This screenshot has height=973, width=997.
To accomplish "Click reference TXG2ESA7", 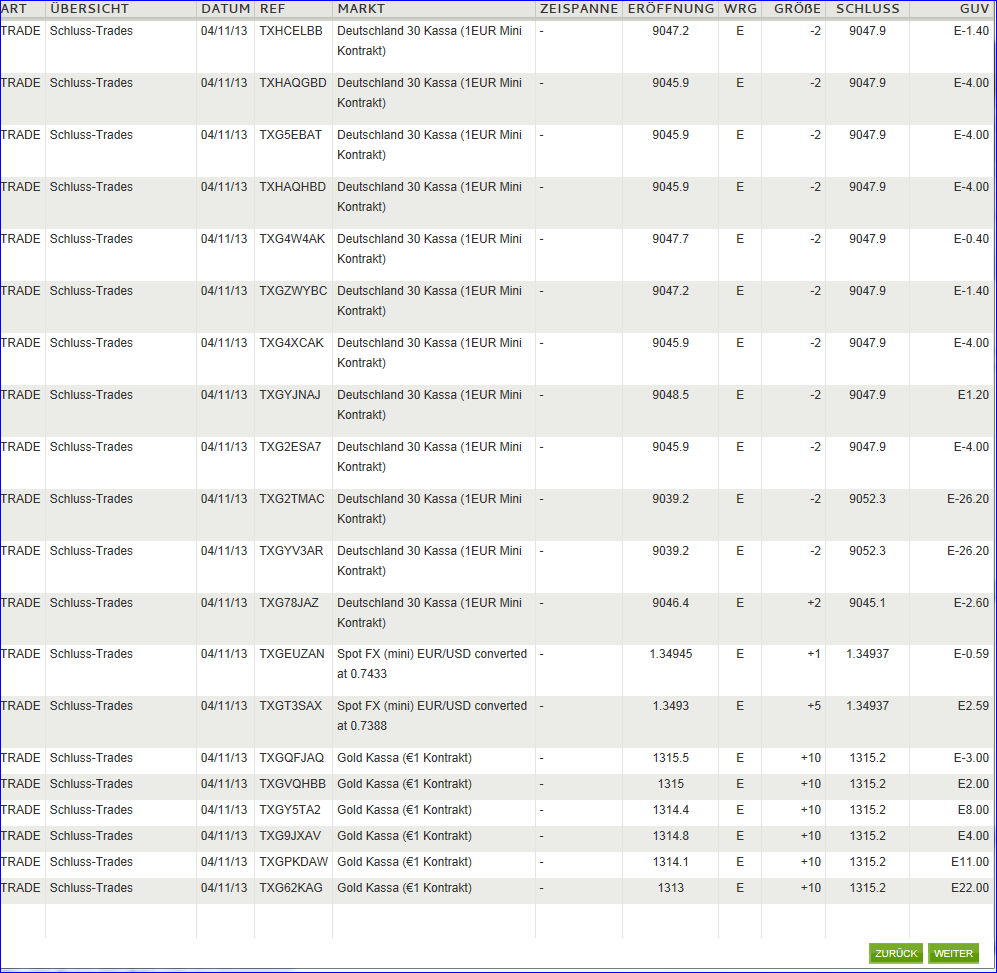I will click(x=290, y=447).
